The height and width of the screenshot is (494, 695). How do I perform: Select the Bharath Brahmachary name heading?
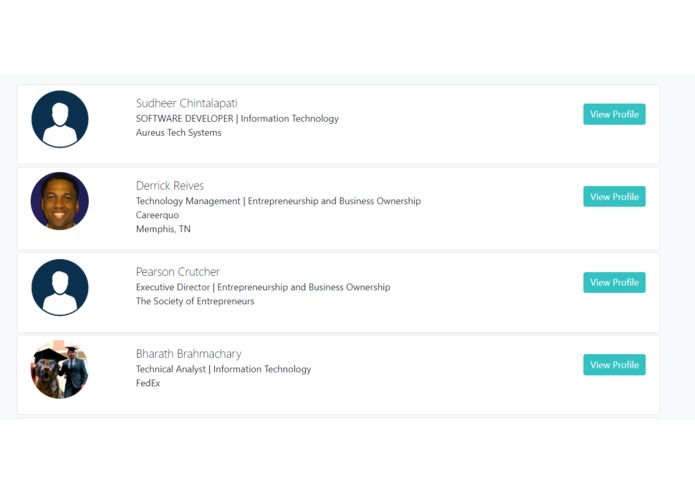188,353
